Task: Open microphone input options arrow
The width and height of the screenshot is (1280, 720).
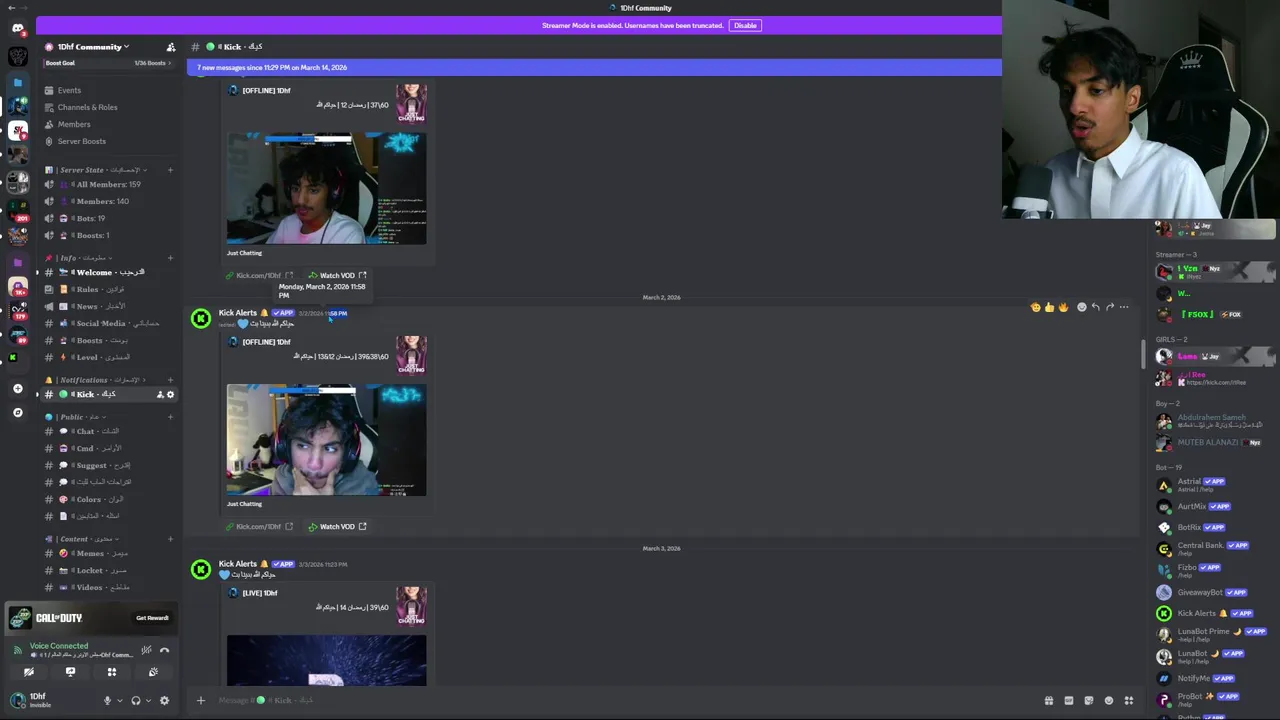Action: [x=119, y=700]
